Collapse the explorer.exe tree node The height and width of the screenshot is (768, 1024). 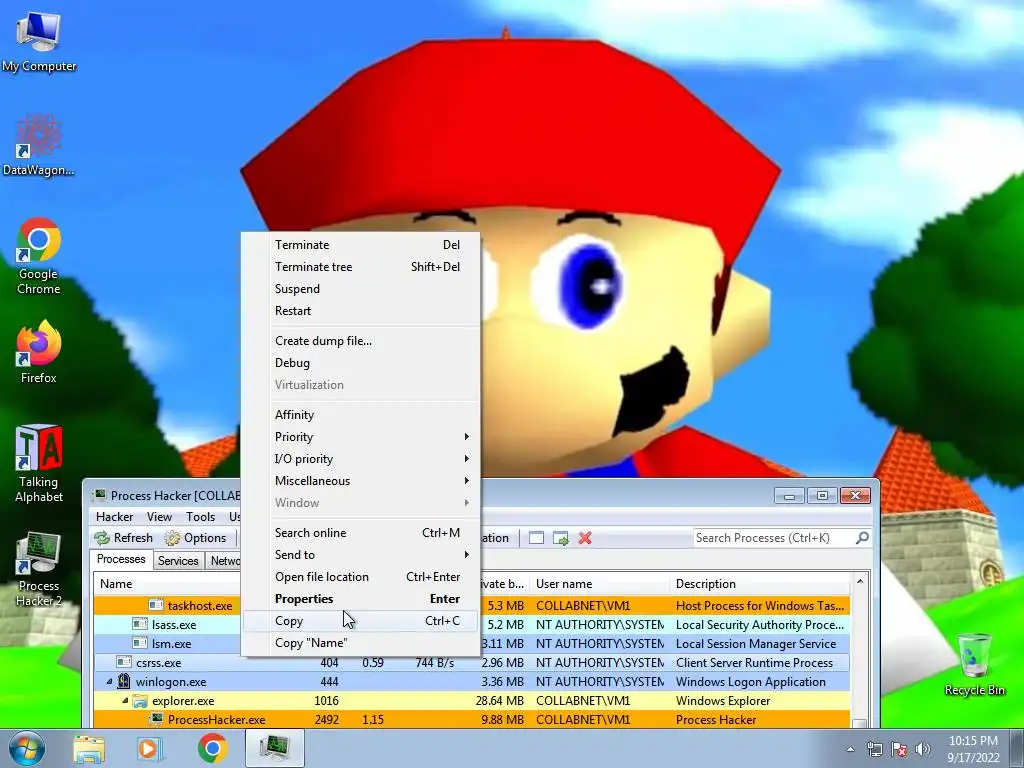125,701
